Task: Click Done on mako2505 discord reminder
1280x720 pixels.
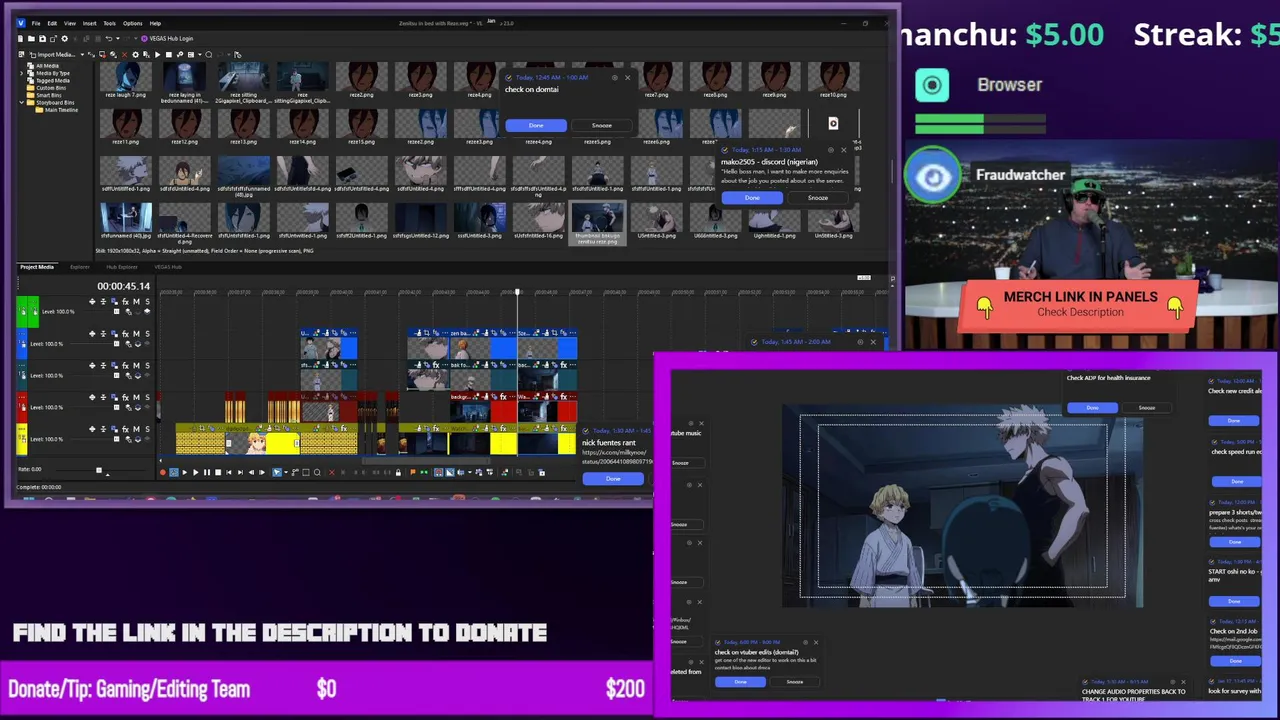Action: [x=752, y=198]
